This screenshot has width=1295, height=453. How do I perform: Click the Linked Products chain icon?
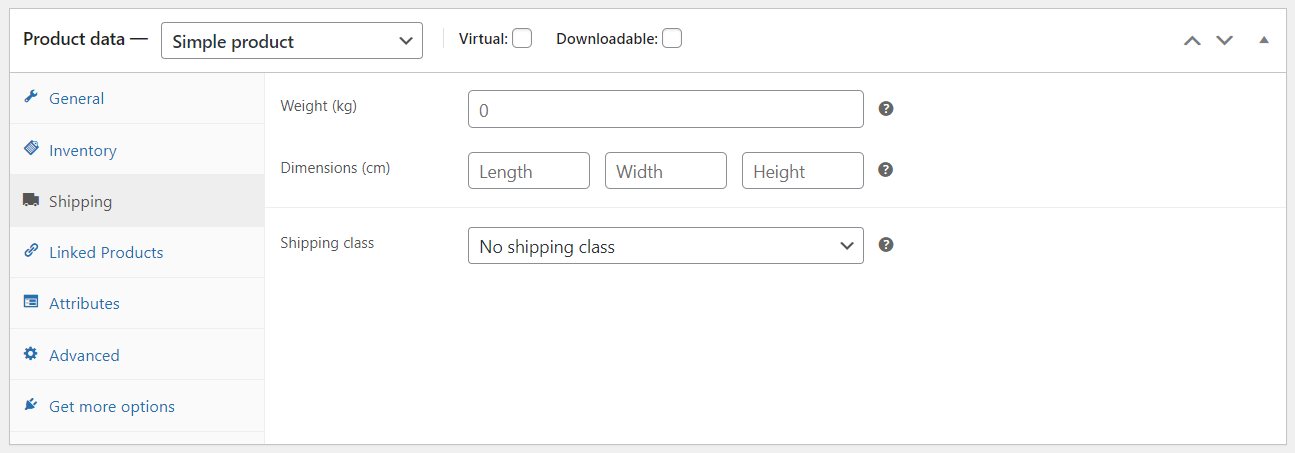[31, 252]
